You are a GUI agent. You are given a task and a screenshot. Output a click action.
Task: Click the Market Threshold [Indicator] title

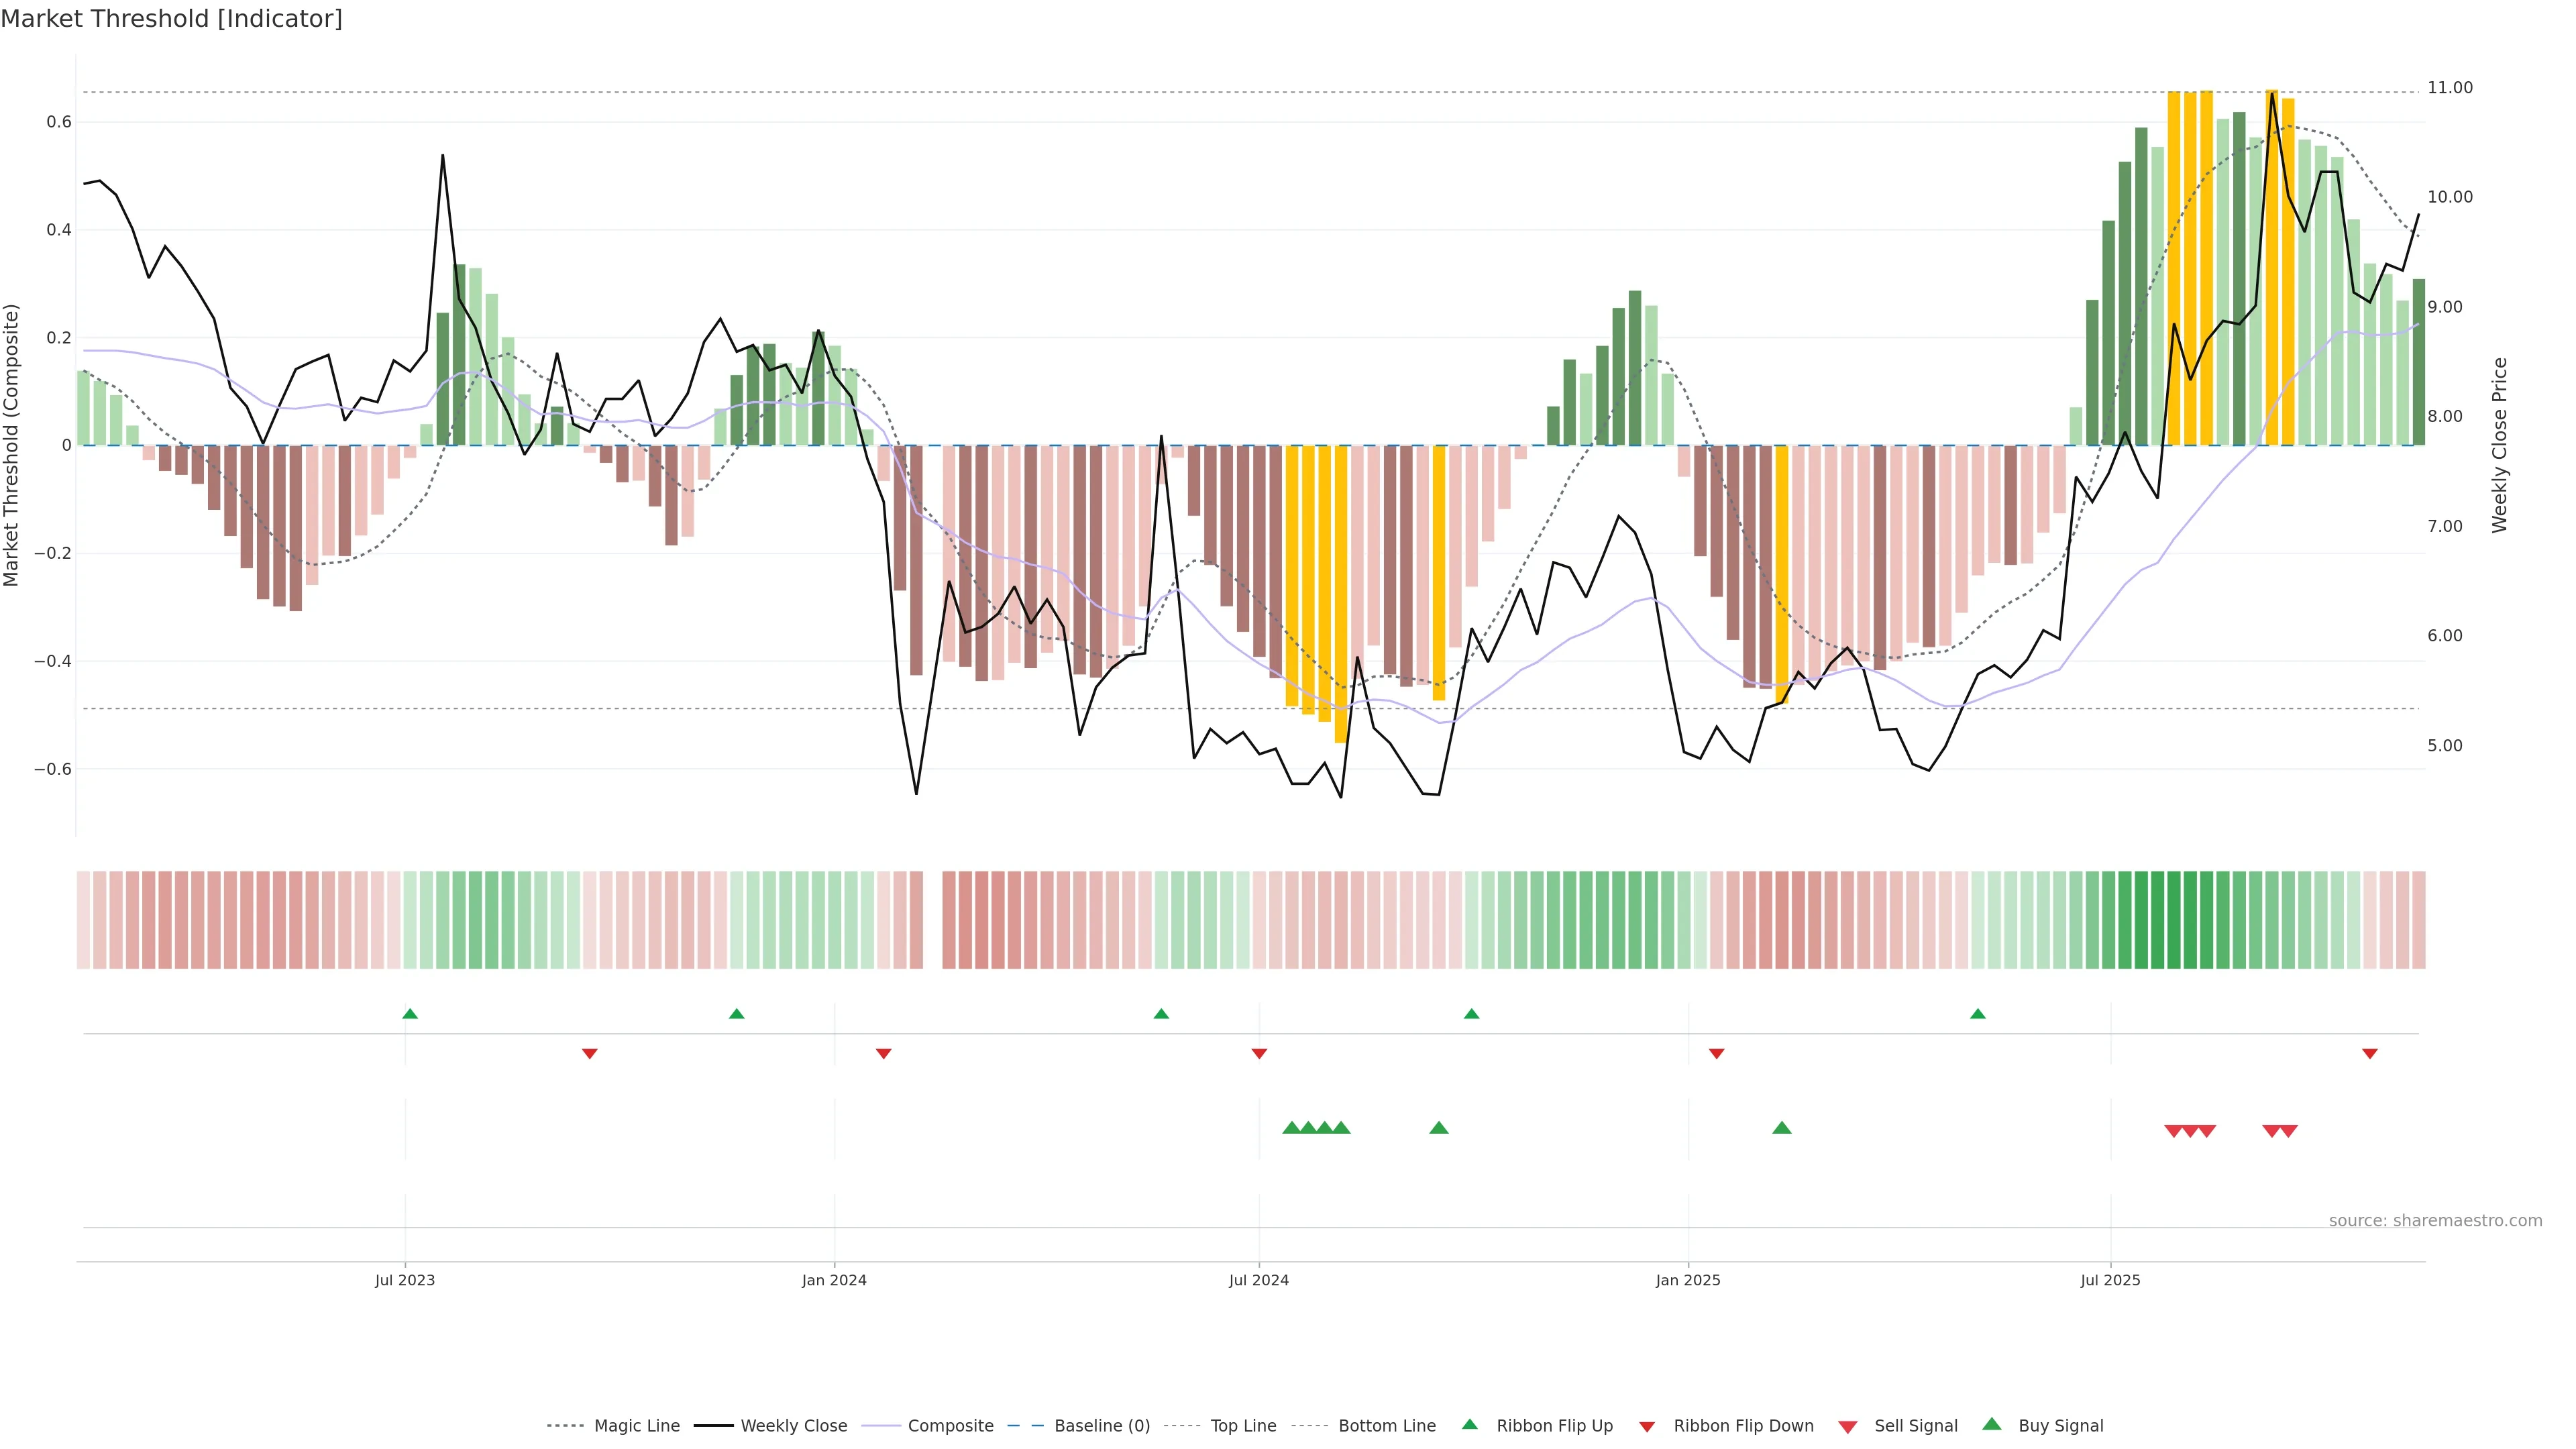[x=171, y=19]
